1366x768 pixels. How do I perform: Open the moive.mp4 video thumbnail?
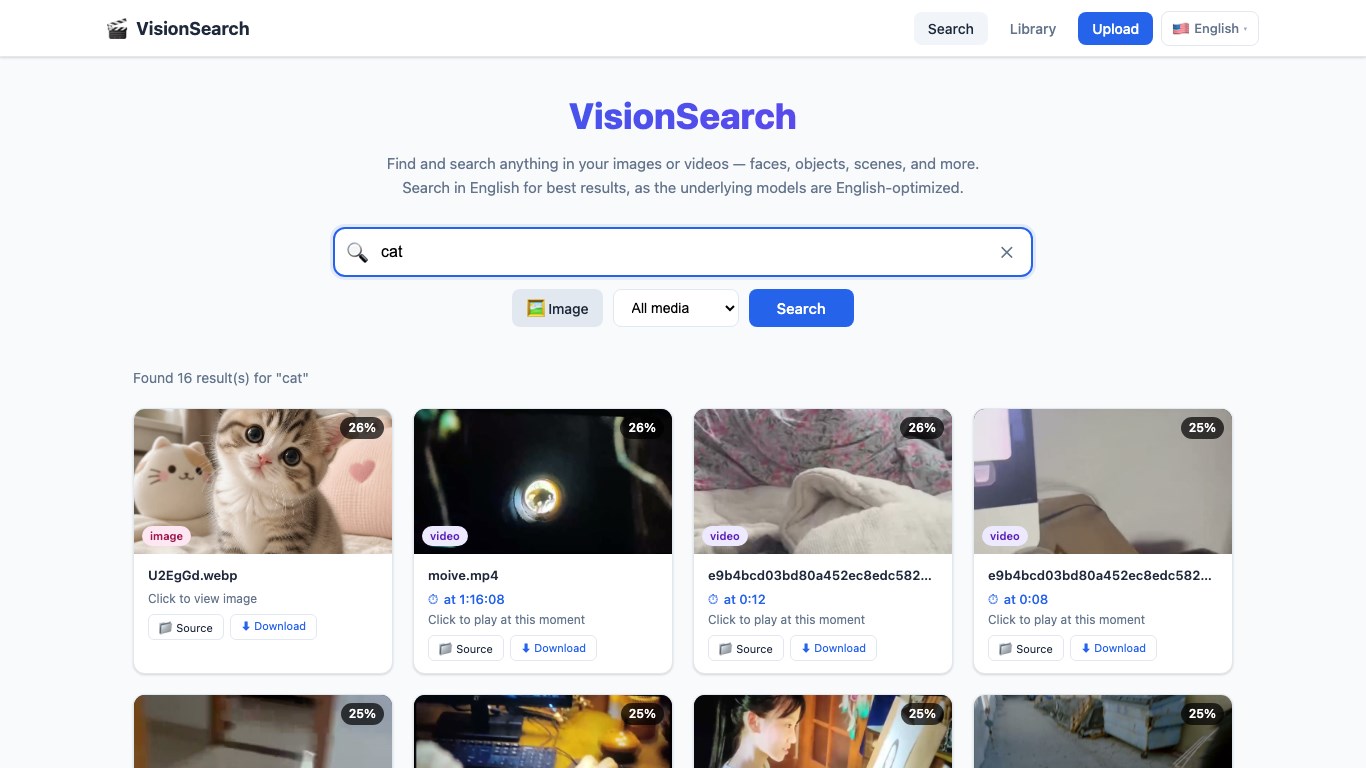click(543, 481)
